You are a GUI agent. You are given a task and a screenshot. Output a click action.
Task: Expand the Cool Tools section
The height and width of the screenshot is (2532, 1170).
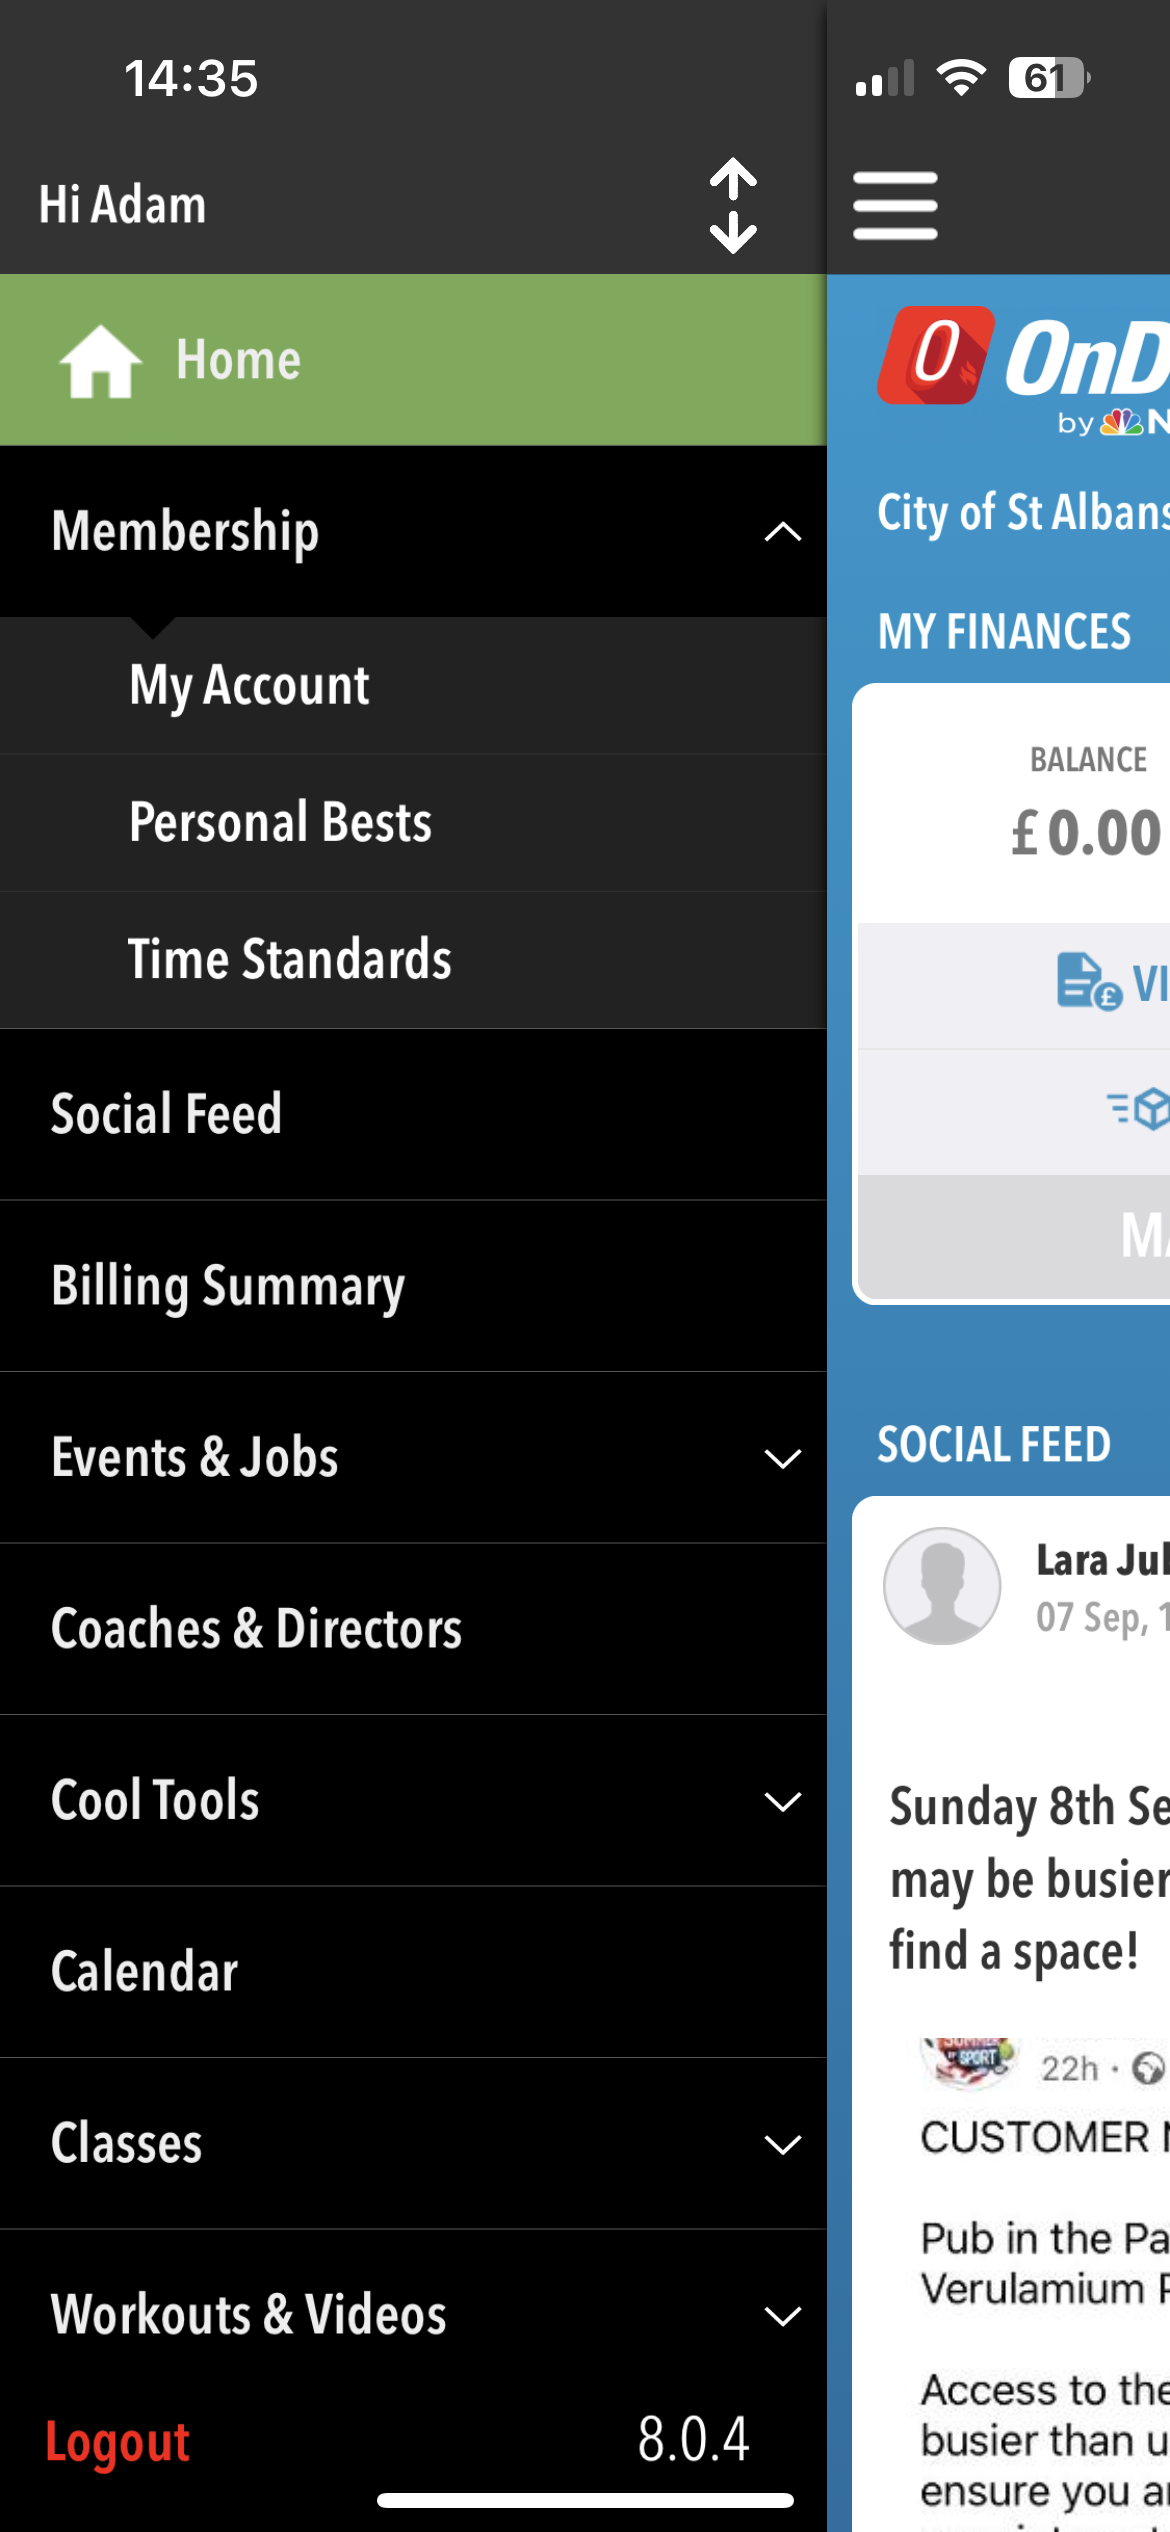tap(782, 1801)
